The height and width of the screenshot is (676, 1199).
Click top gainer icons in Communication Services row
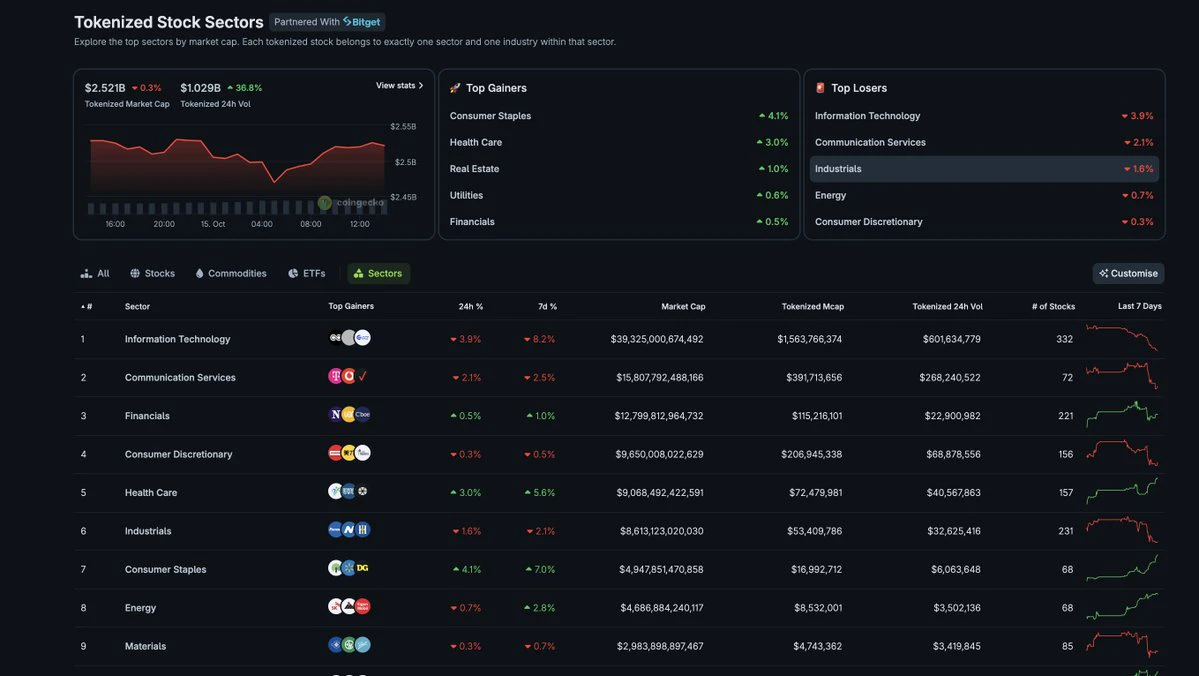click(x=348, y=376)
